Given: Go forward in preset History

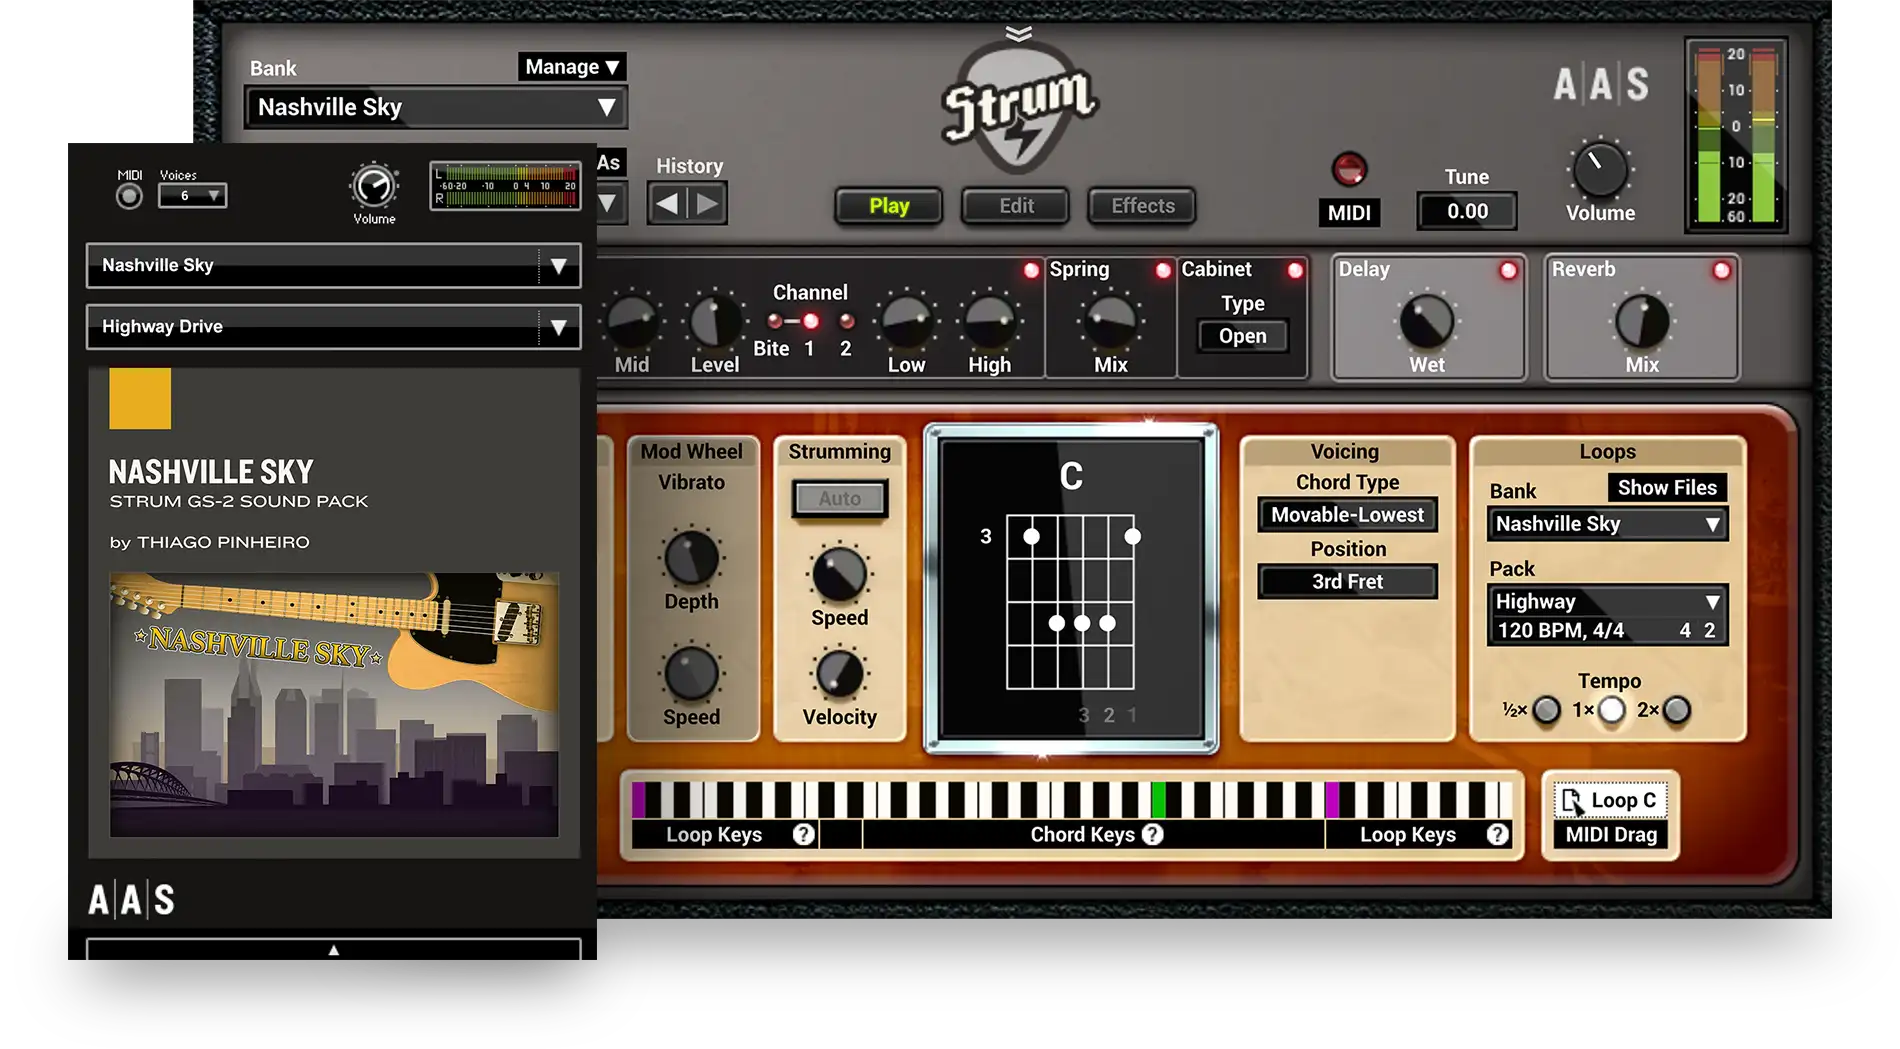Looking at the screenshot, I should point(707,204).
